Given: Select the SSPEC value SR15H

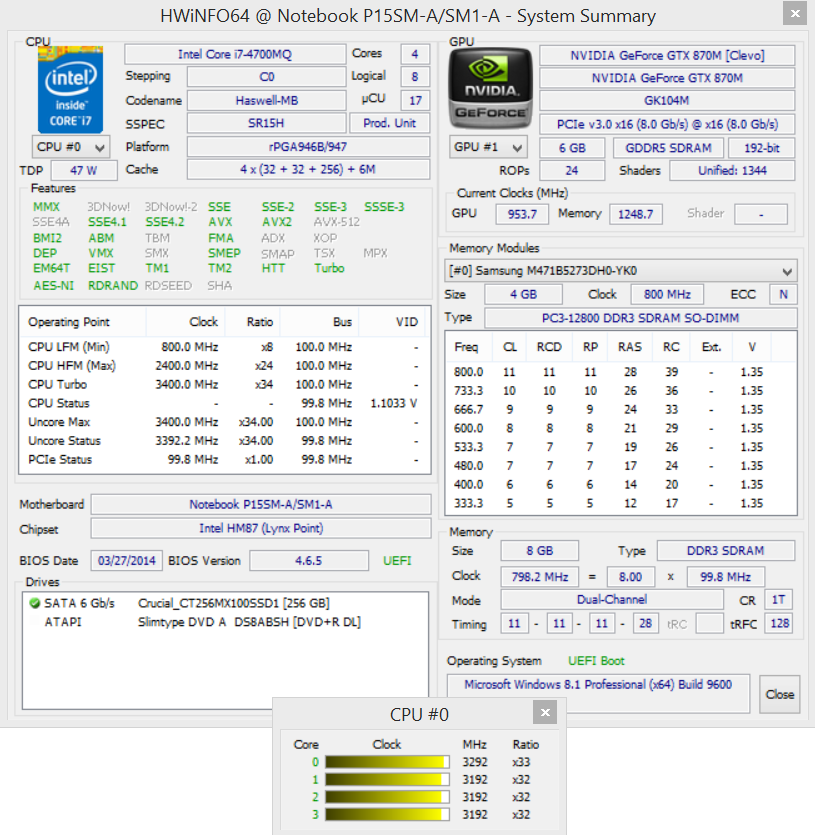Looking at the screenshot, I should coord(266,124).
